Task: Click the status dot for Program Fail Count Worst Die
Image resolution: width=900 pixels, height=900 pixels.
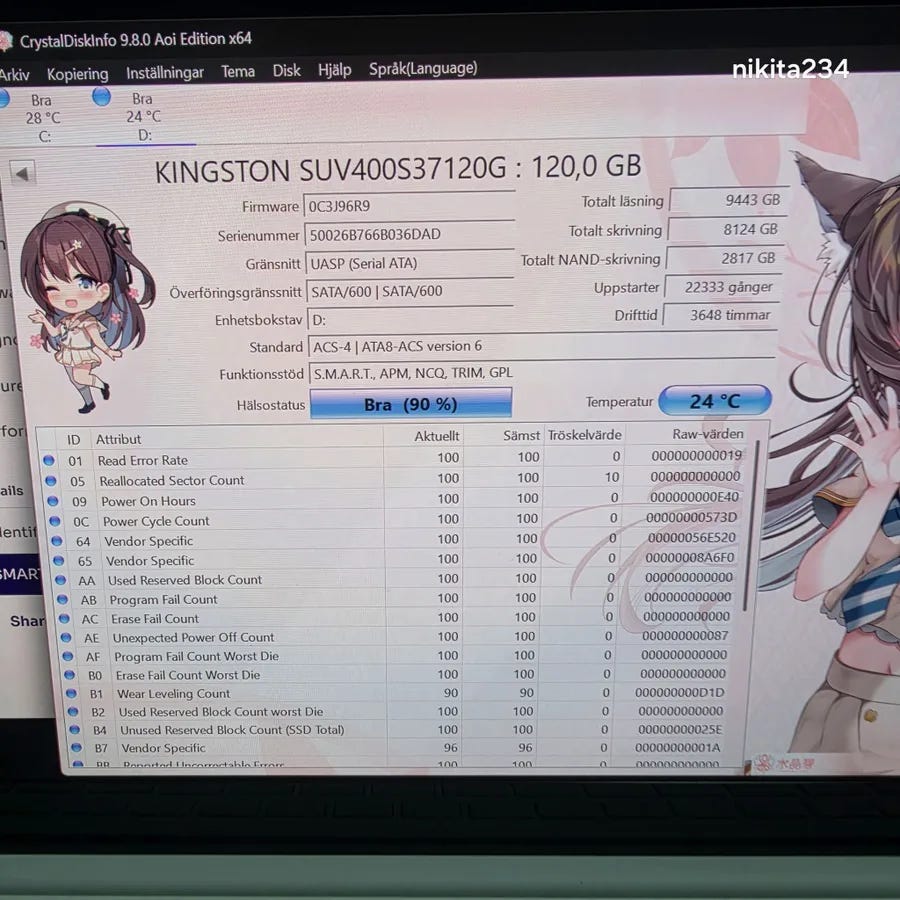Action: (68, 656)
